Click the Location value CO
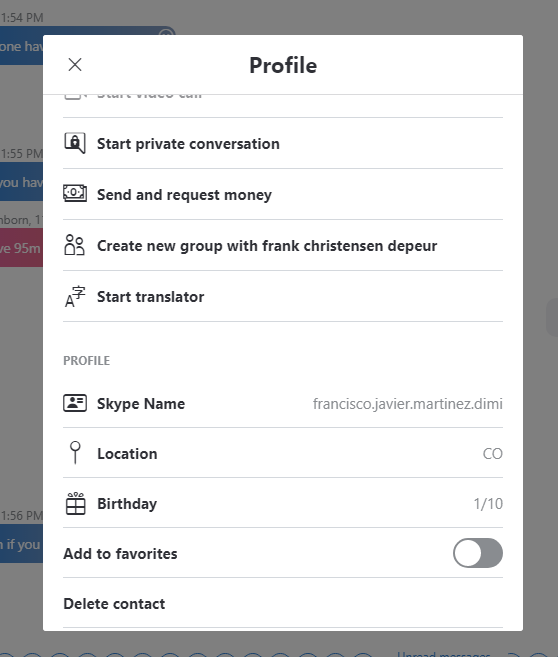 point(493,454)
